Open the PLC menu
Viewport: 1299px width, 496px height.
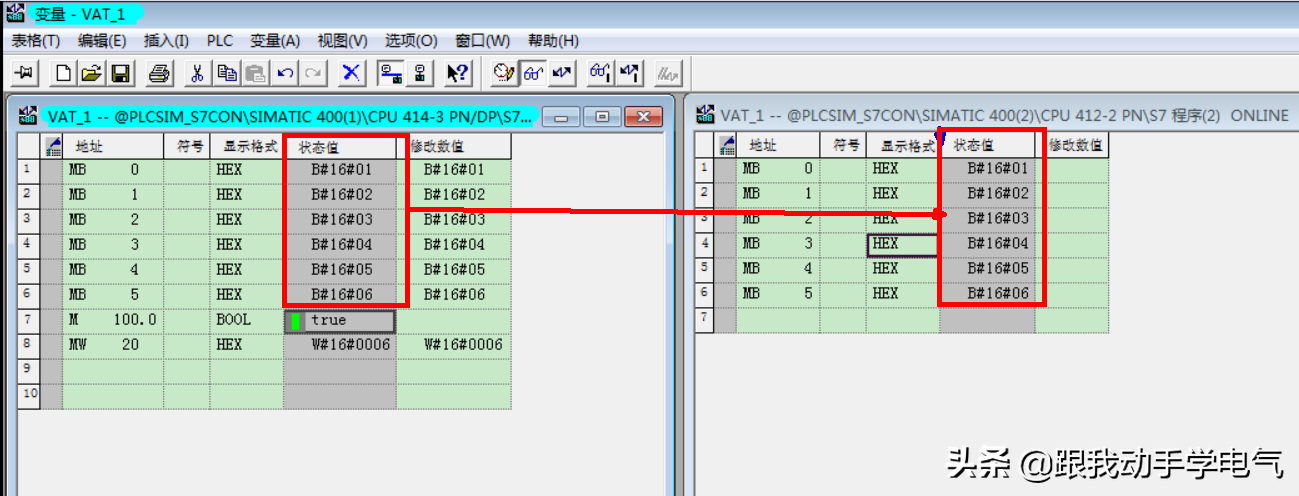tap(219, 41)
